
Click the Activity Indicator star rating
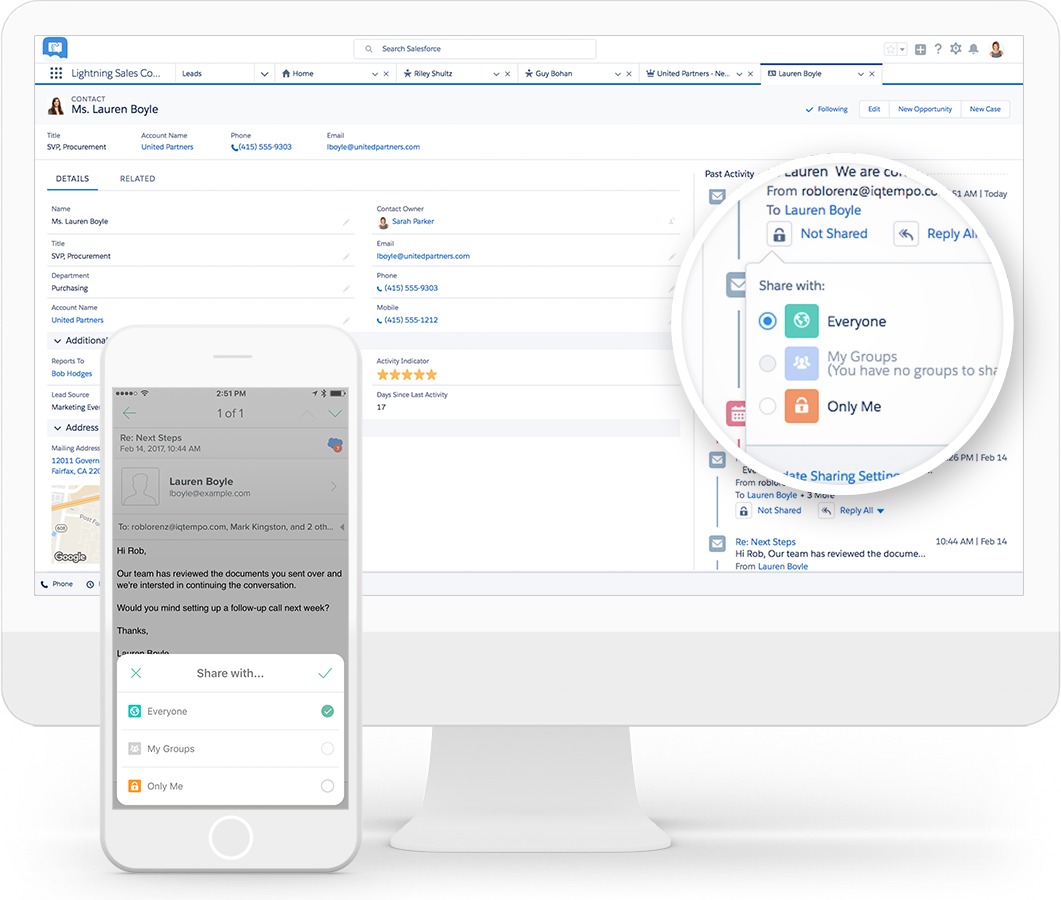tap(407, 375)
